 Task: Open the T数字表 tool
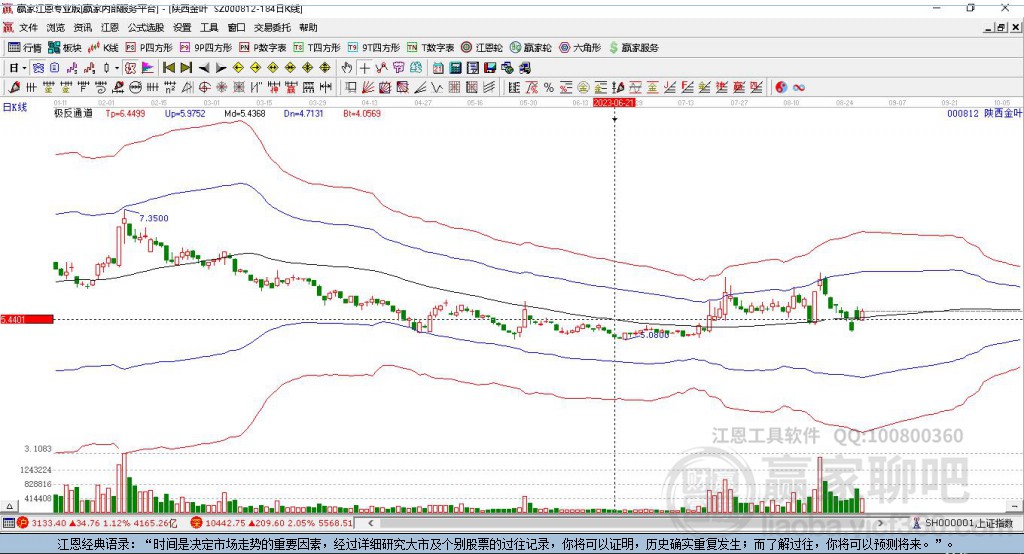[430, 48]
